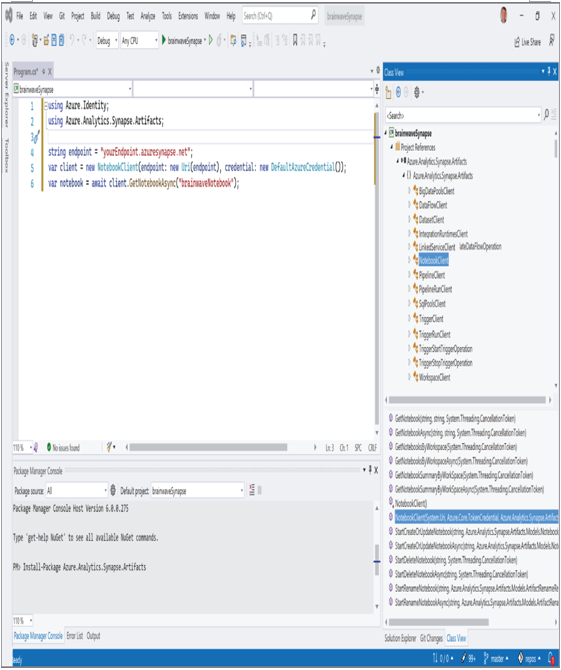Open the brainwaveSynapse project navigation dropdown
This screenshot has width=561, height=670.
pos(73,89)
